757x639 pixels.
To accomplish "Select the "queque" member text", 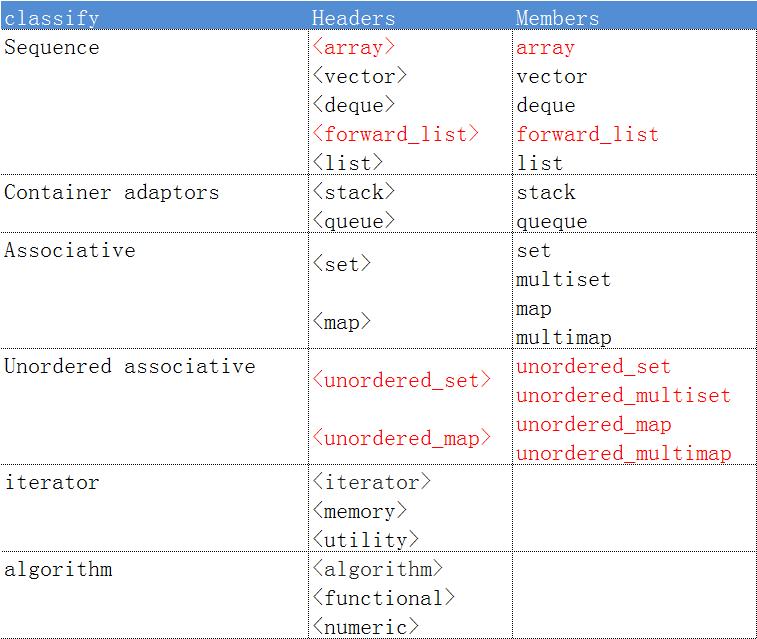I will [x=551, y=221].
